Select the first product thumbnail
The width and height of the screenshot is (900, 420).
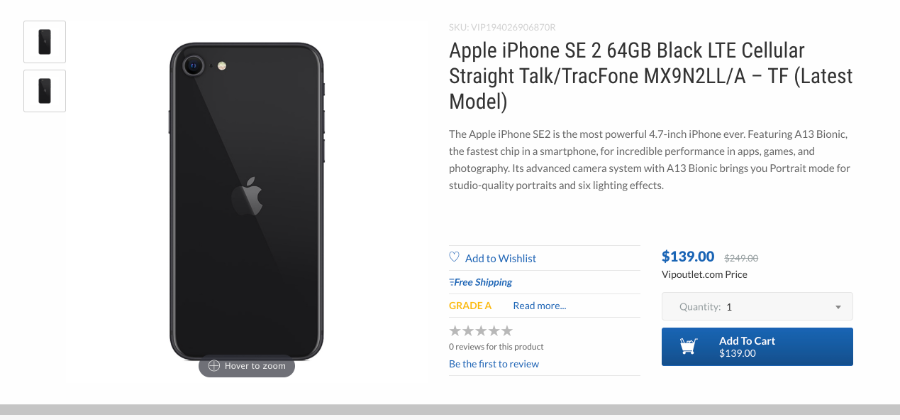pyautogui.click(x=45, y=42)
